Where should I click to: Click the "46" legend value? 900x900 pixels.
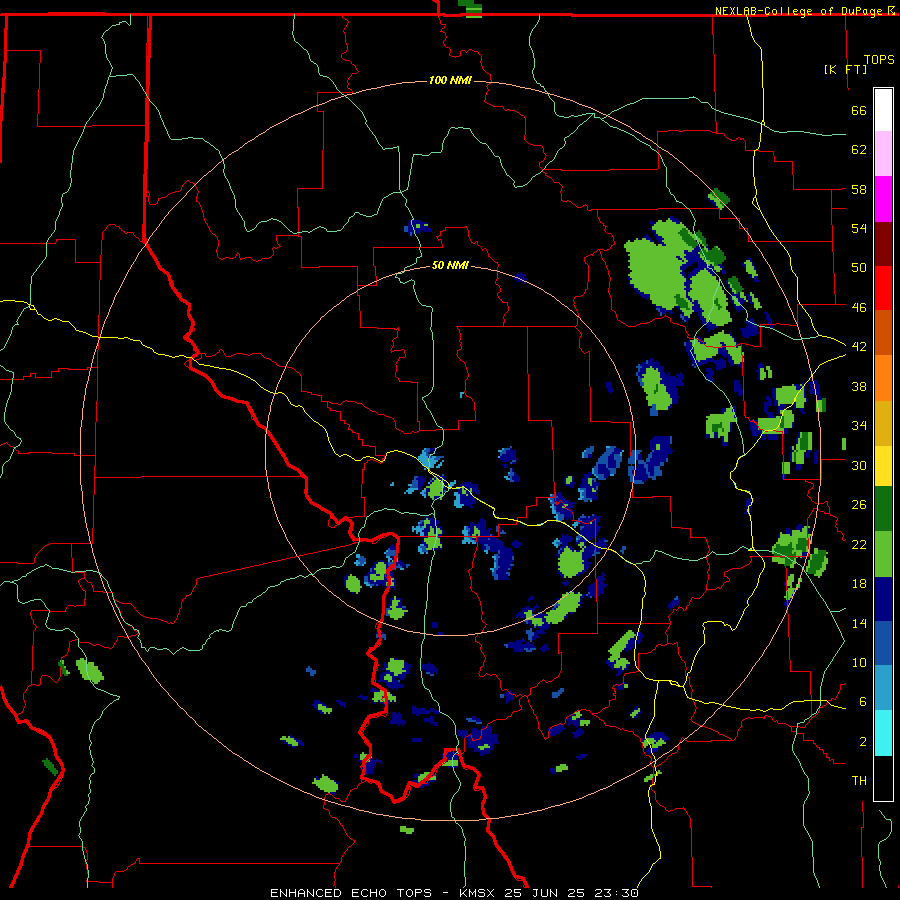(859, 307)
